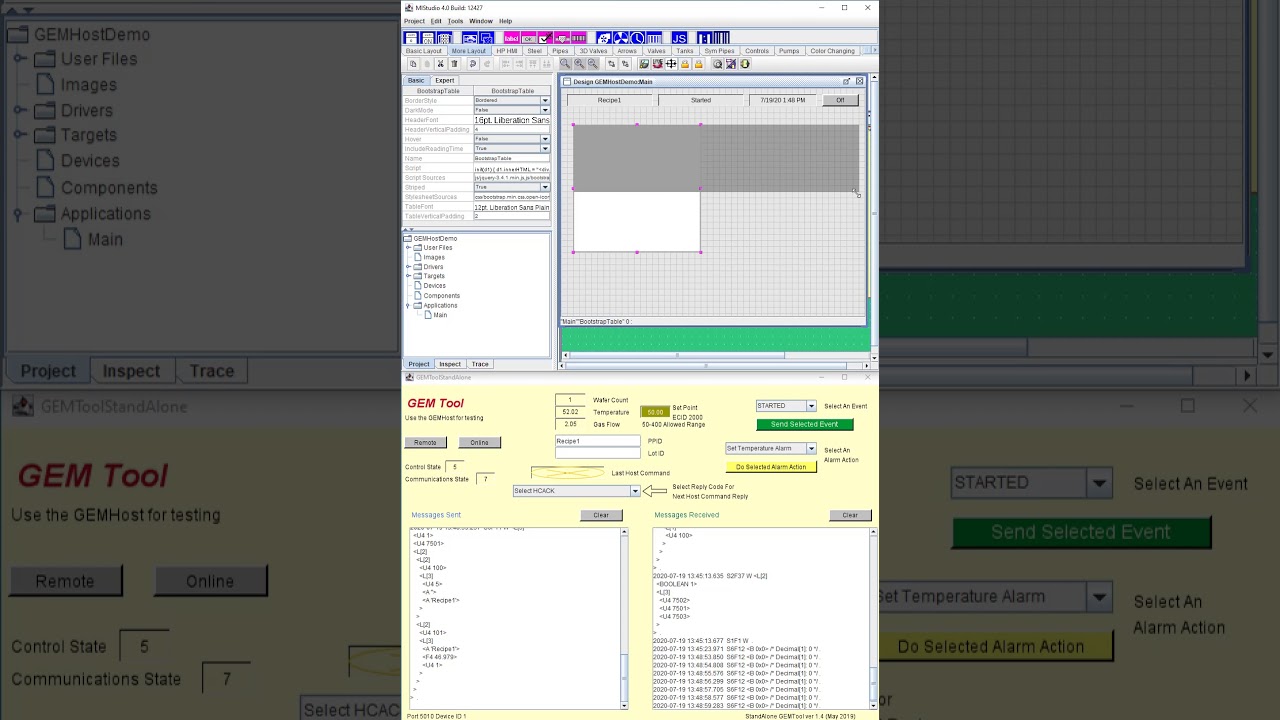Click the Remote button in GEM Tool
Image resolution: width=1280 pixels, height=720 pixels.
425,442
